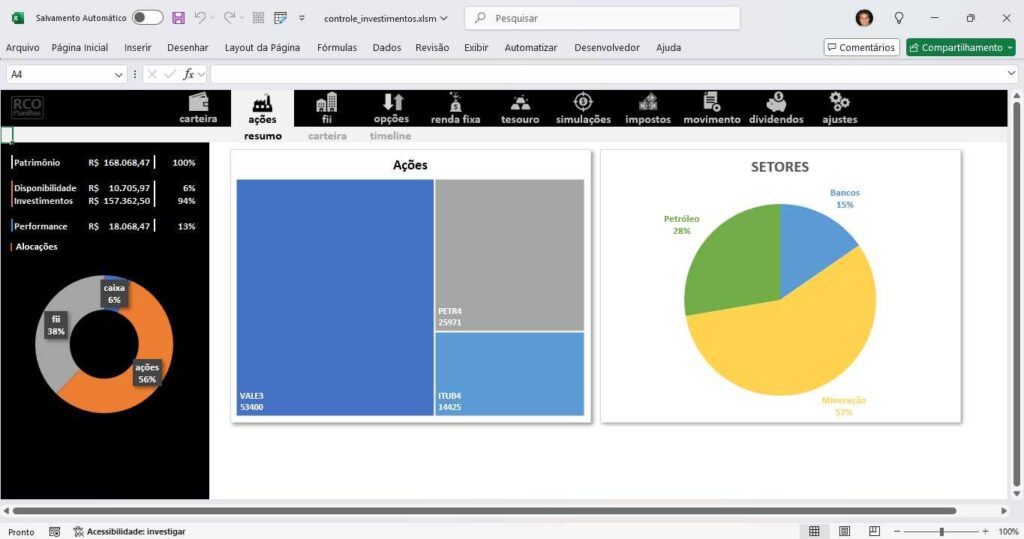Click the ITUB4 block in treemap
Viewport: 1024px width, 539px height.
(509, 374)
